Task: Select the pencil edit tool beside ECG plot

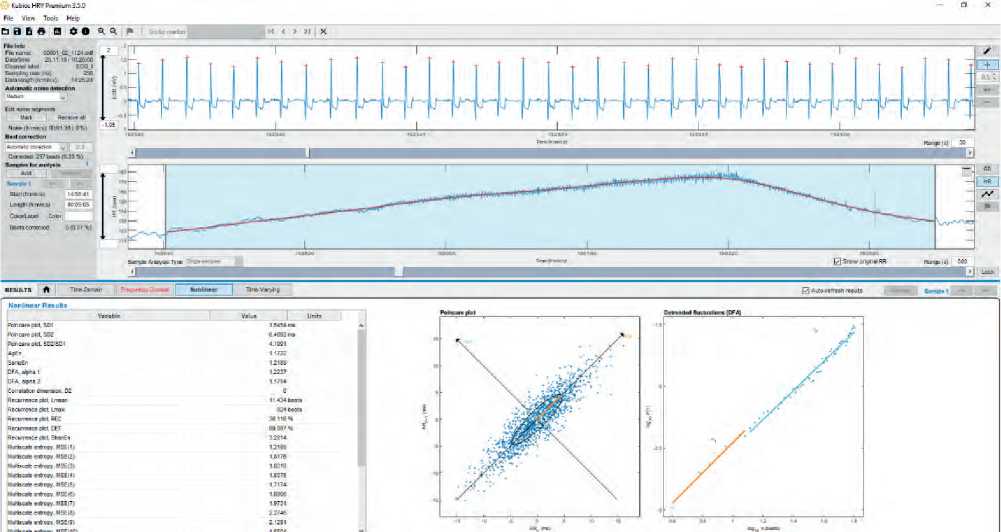Action: pos(987,51)
